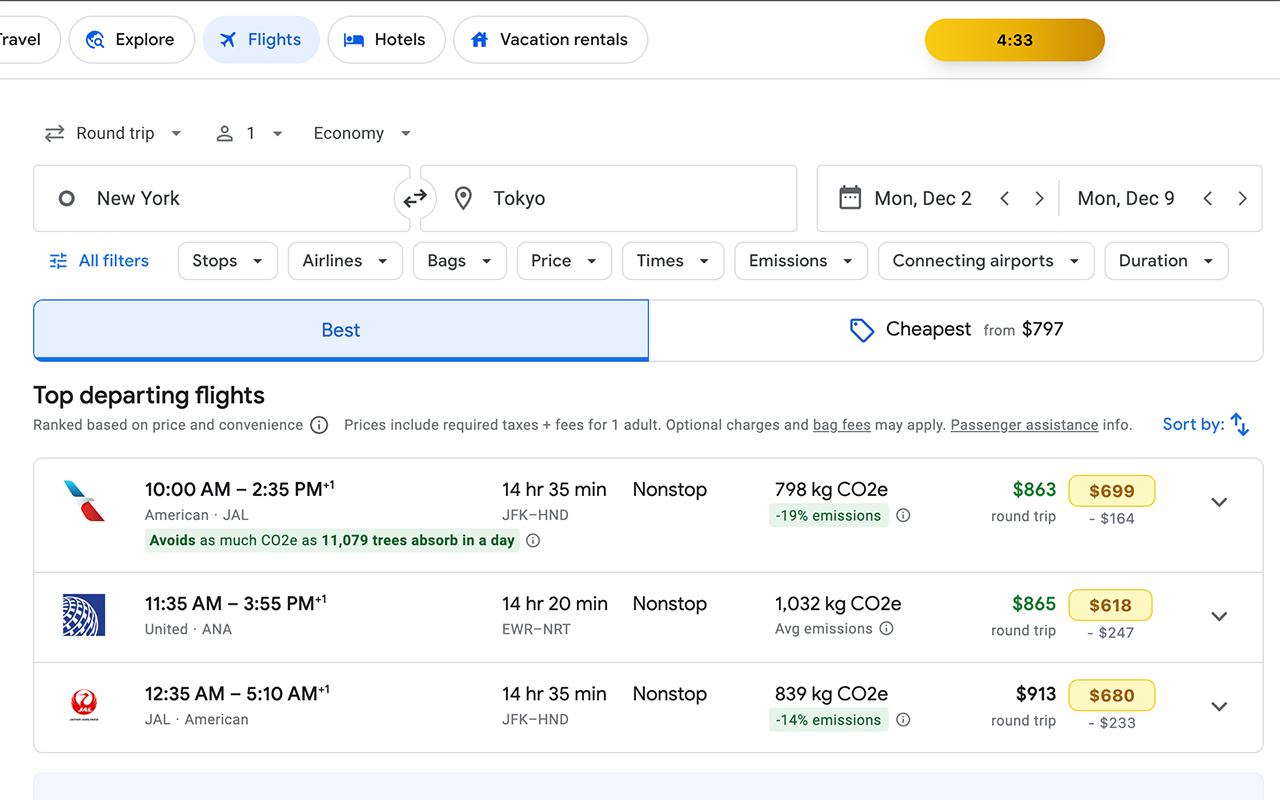This screenshot has width=1280, height=800.
Task: Open the Passenger assistance link
Action: (1024, 425)
